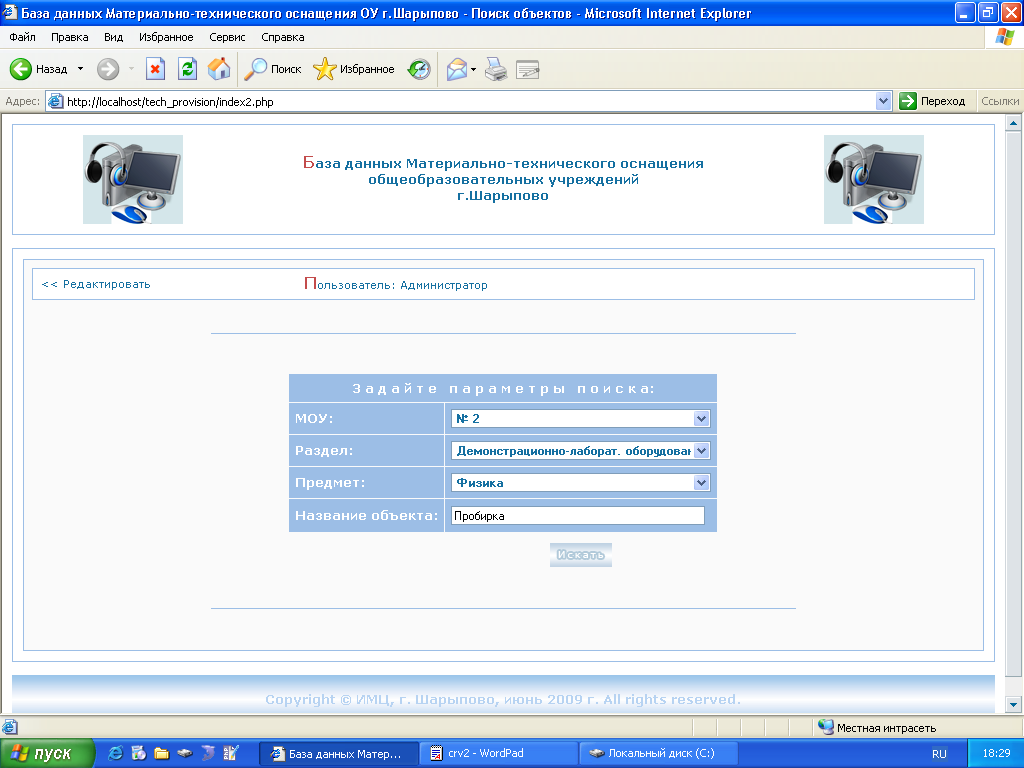This screenshot has width=1024, height=768.
Task: Expand the Раздел dropdown list
Action: pos(701,451)
